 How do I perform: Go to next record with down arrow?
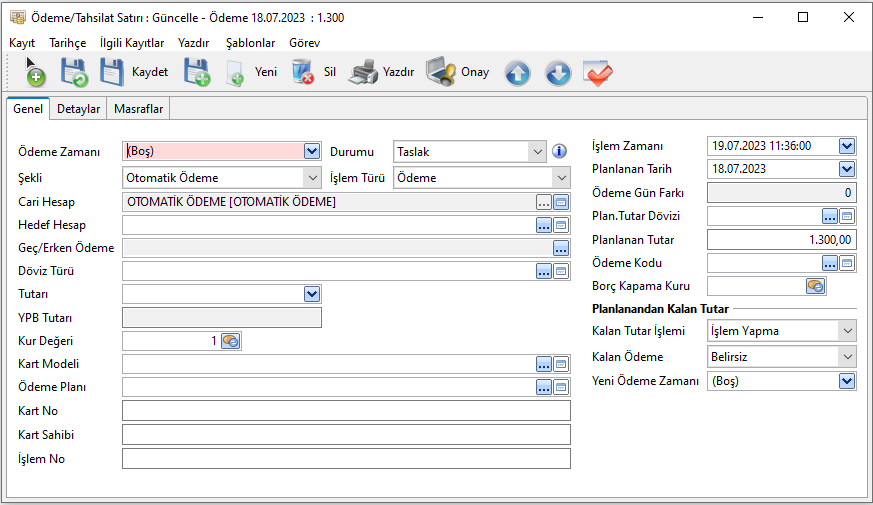[557, 73]
